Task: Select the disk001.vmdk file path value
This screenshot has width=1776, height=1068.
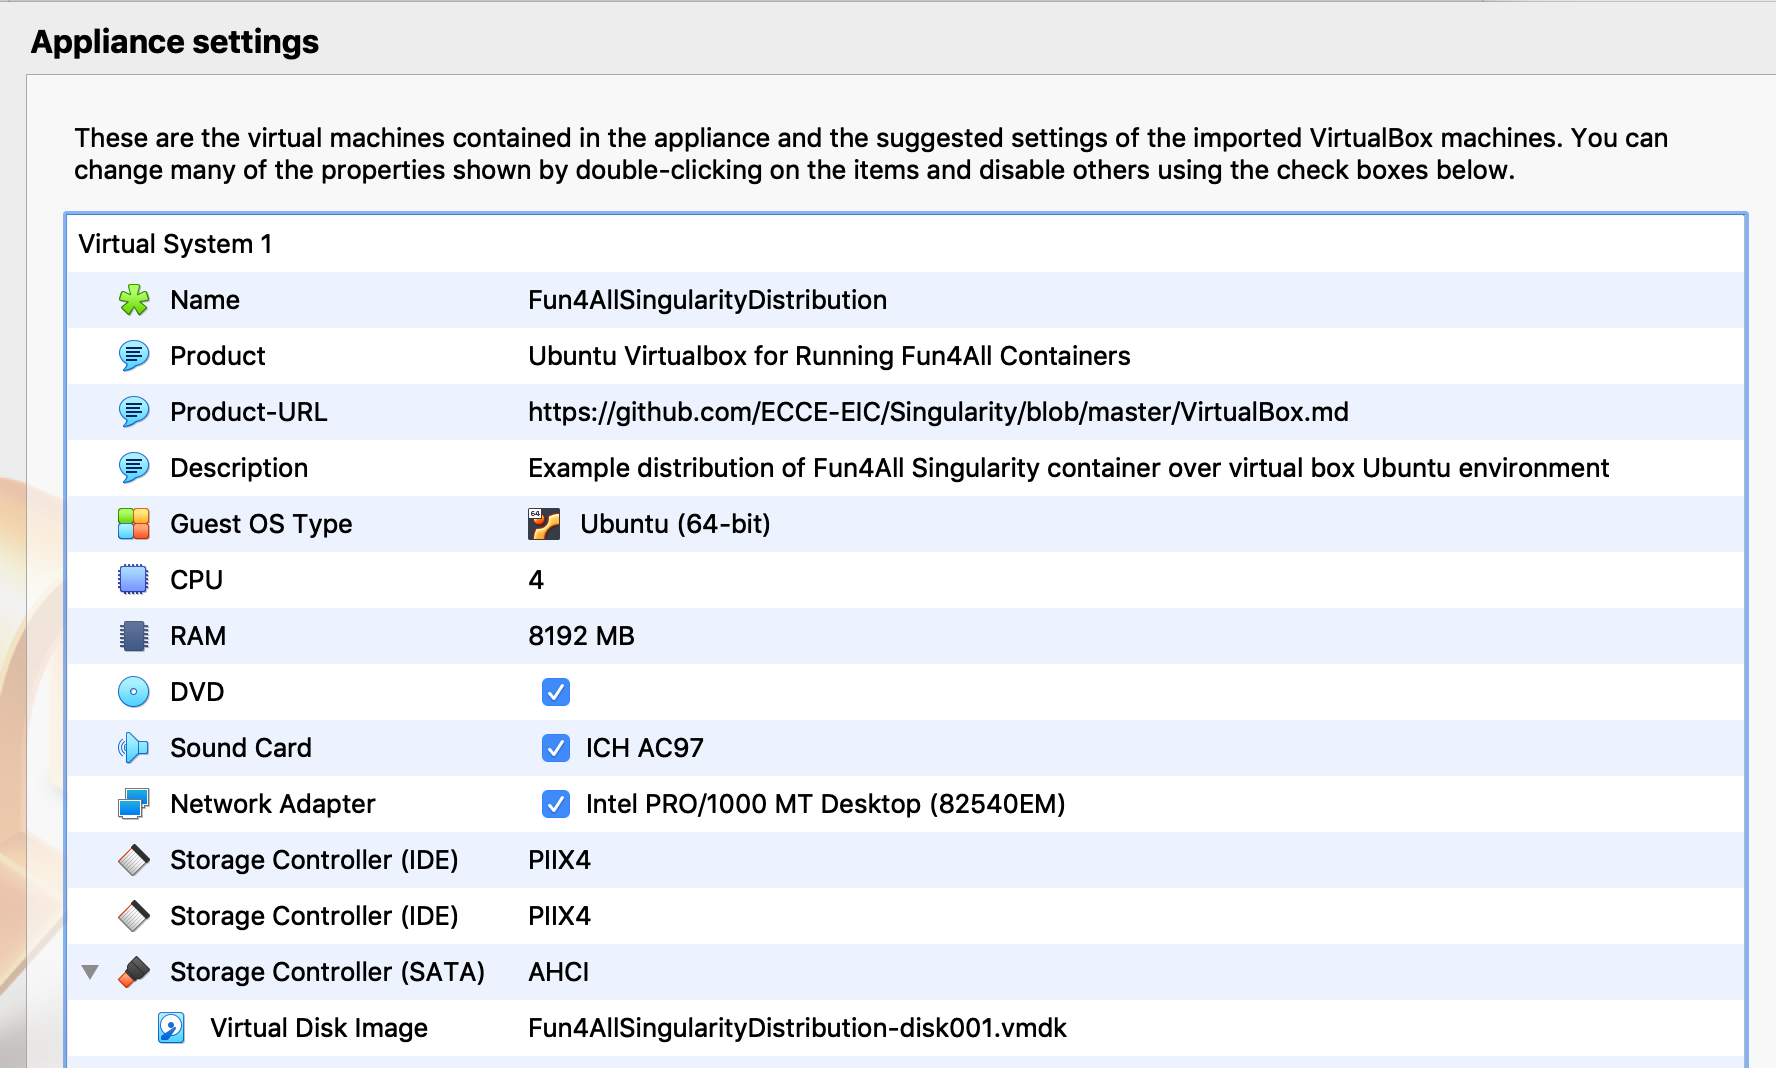Action: click(x=797, y=1028)
